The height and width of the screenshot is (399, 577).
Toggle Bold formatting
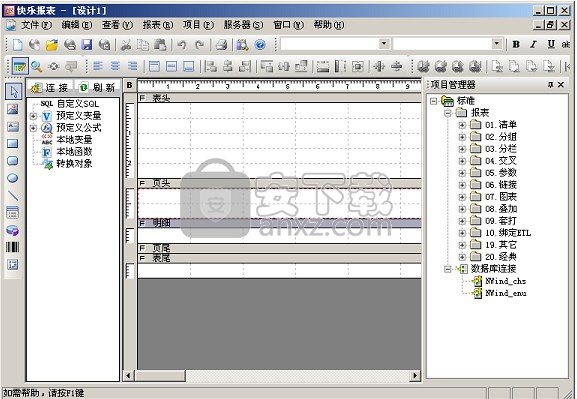516,45
